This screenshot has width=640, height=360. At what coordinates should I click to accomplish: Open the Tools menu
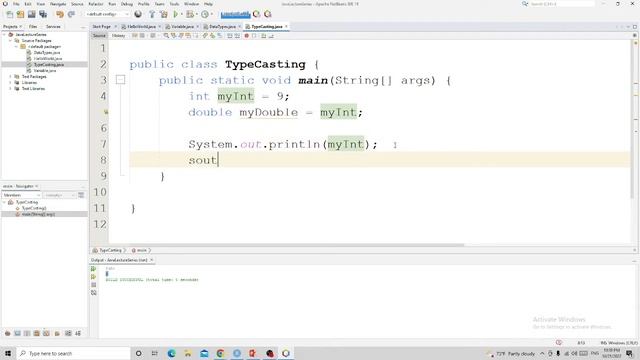point(174,4)
